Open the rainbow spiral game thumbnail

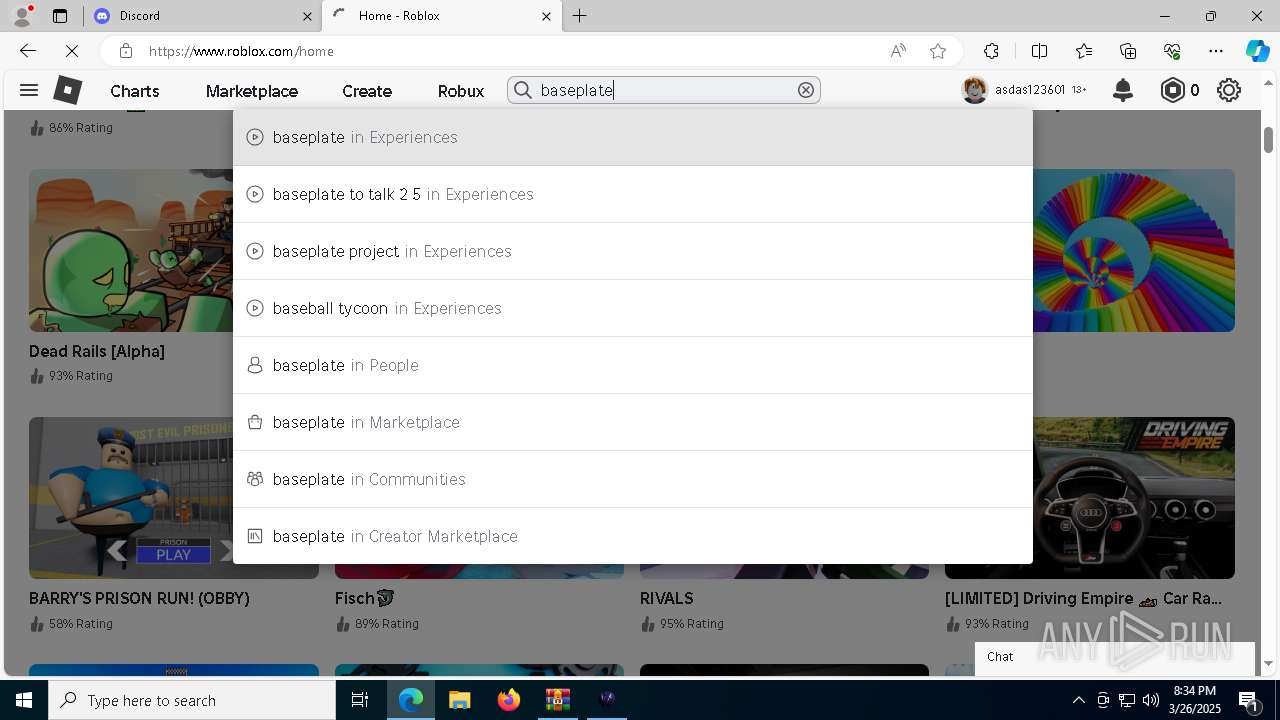coord(1134,250)
